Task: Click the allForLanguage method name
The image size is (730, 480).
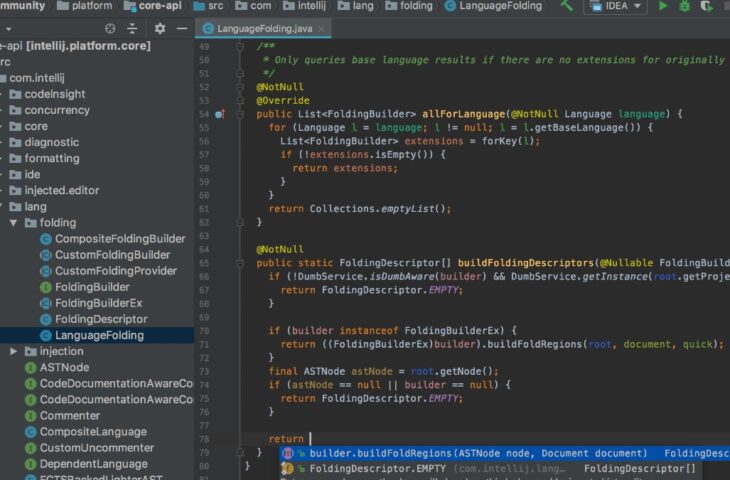Action: click(x=463, y=114)
